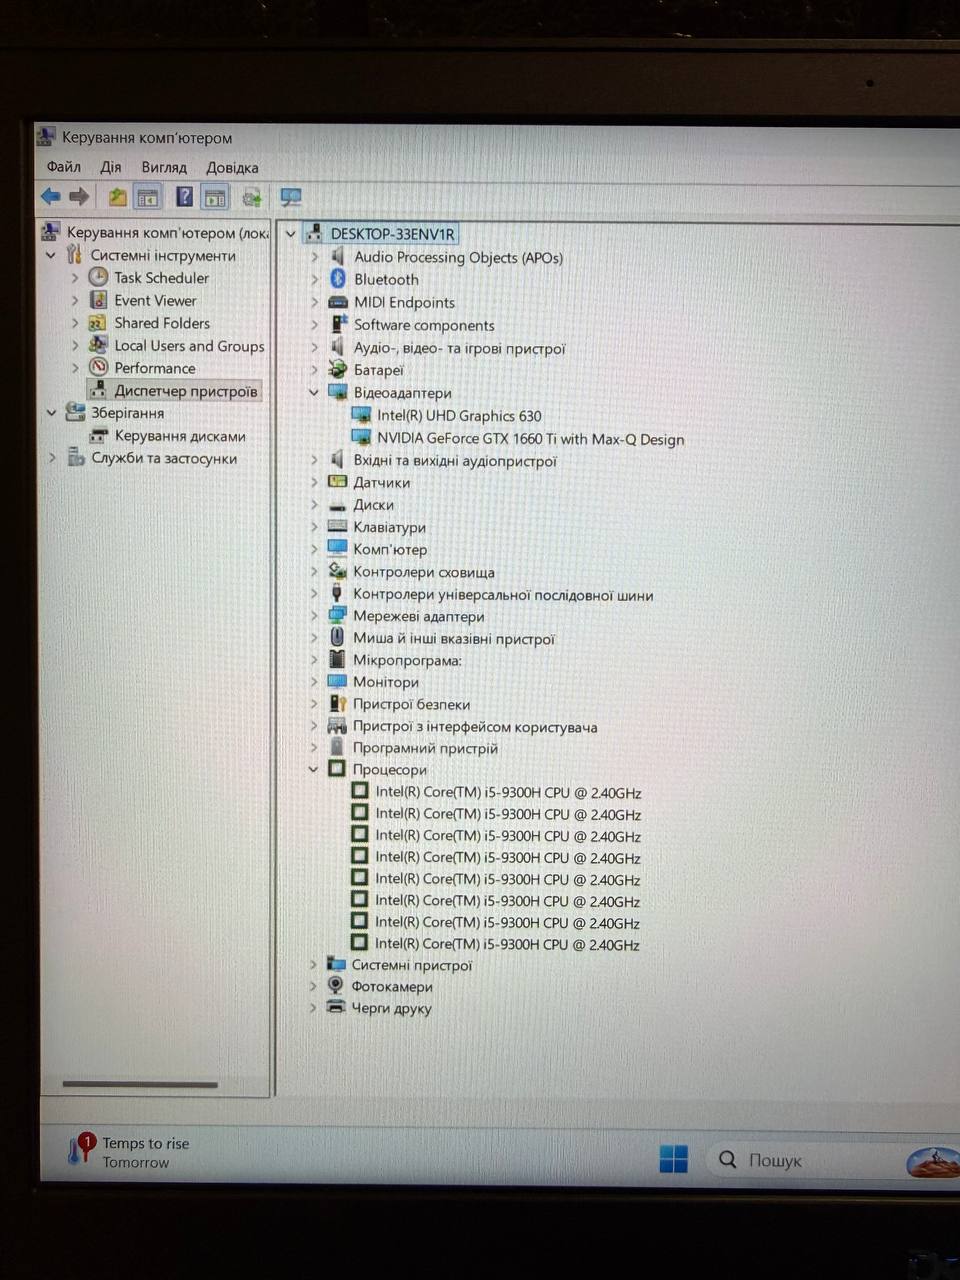This screenshot has width=960, height=1280.
Task: Click the Миша й інші вказівні пристрої icon
Action: (x=337, y=638)
